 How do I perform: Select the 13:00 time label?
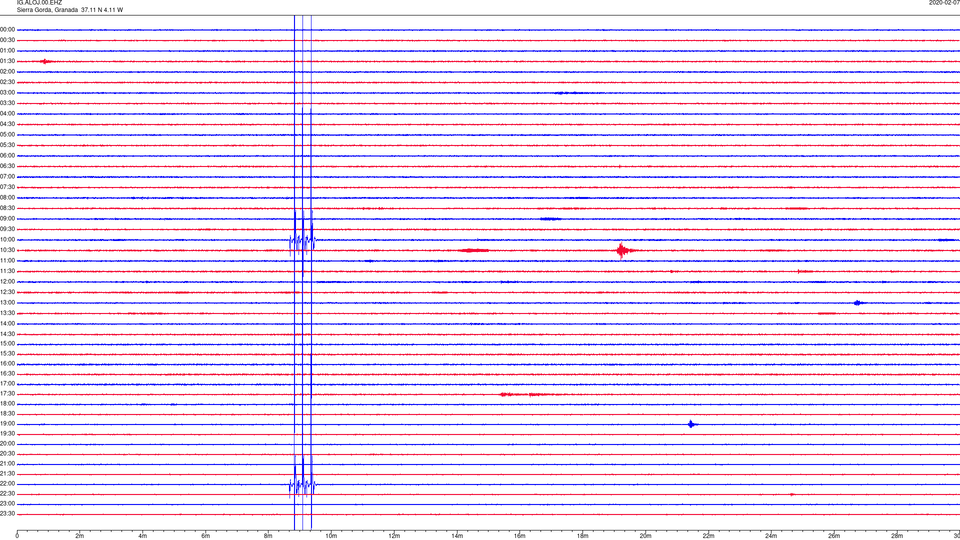(x=7, y=302)
